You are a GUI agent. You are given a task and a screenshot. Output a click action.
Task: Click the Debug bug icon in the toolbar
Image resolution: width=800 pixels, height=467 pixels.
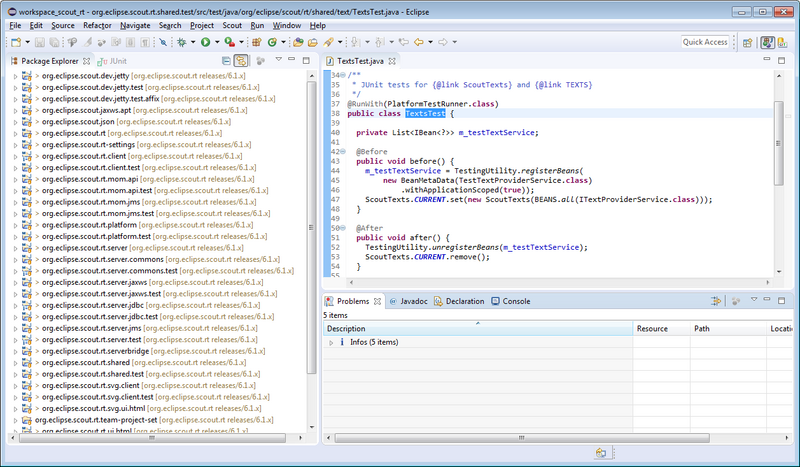(x=182, y=42)
